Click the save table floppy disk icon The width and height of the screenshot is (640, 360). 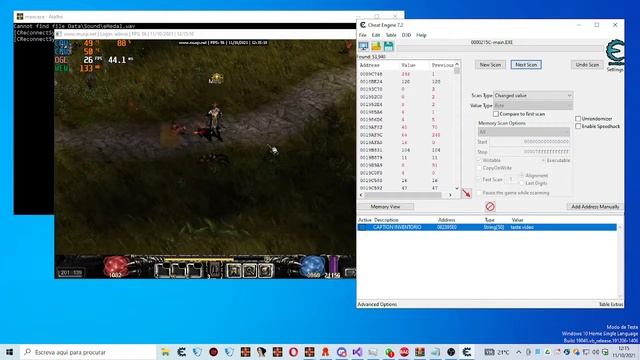(389, 46)
